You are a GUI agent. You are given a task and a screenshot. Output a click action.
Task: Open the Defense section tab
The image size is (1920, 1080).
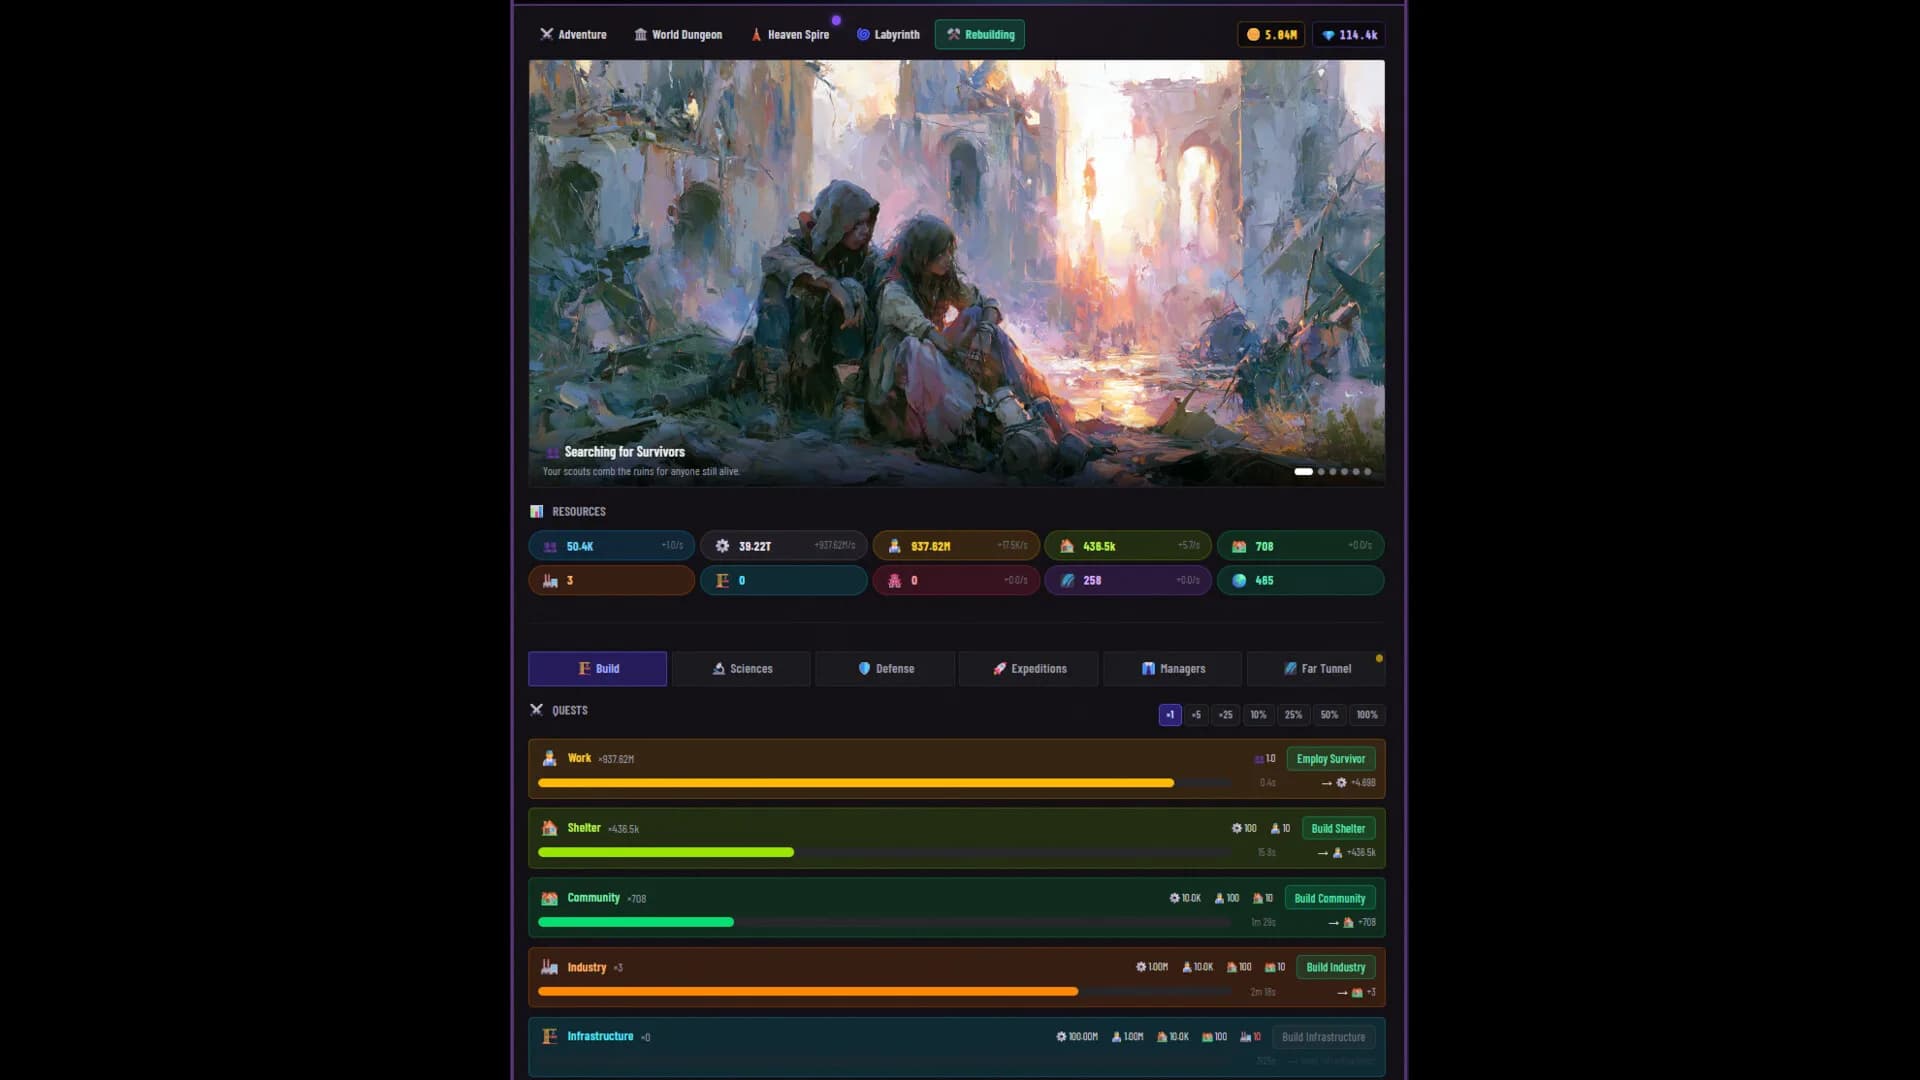tap(885, 669)
